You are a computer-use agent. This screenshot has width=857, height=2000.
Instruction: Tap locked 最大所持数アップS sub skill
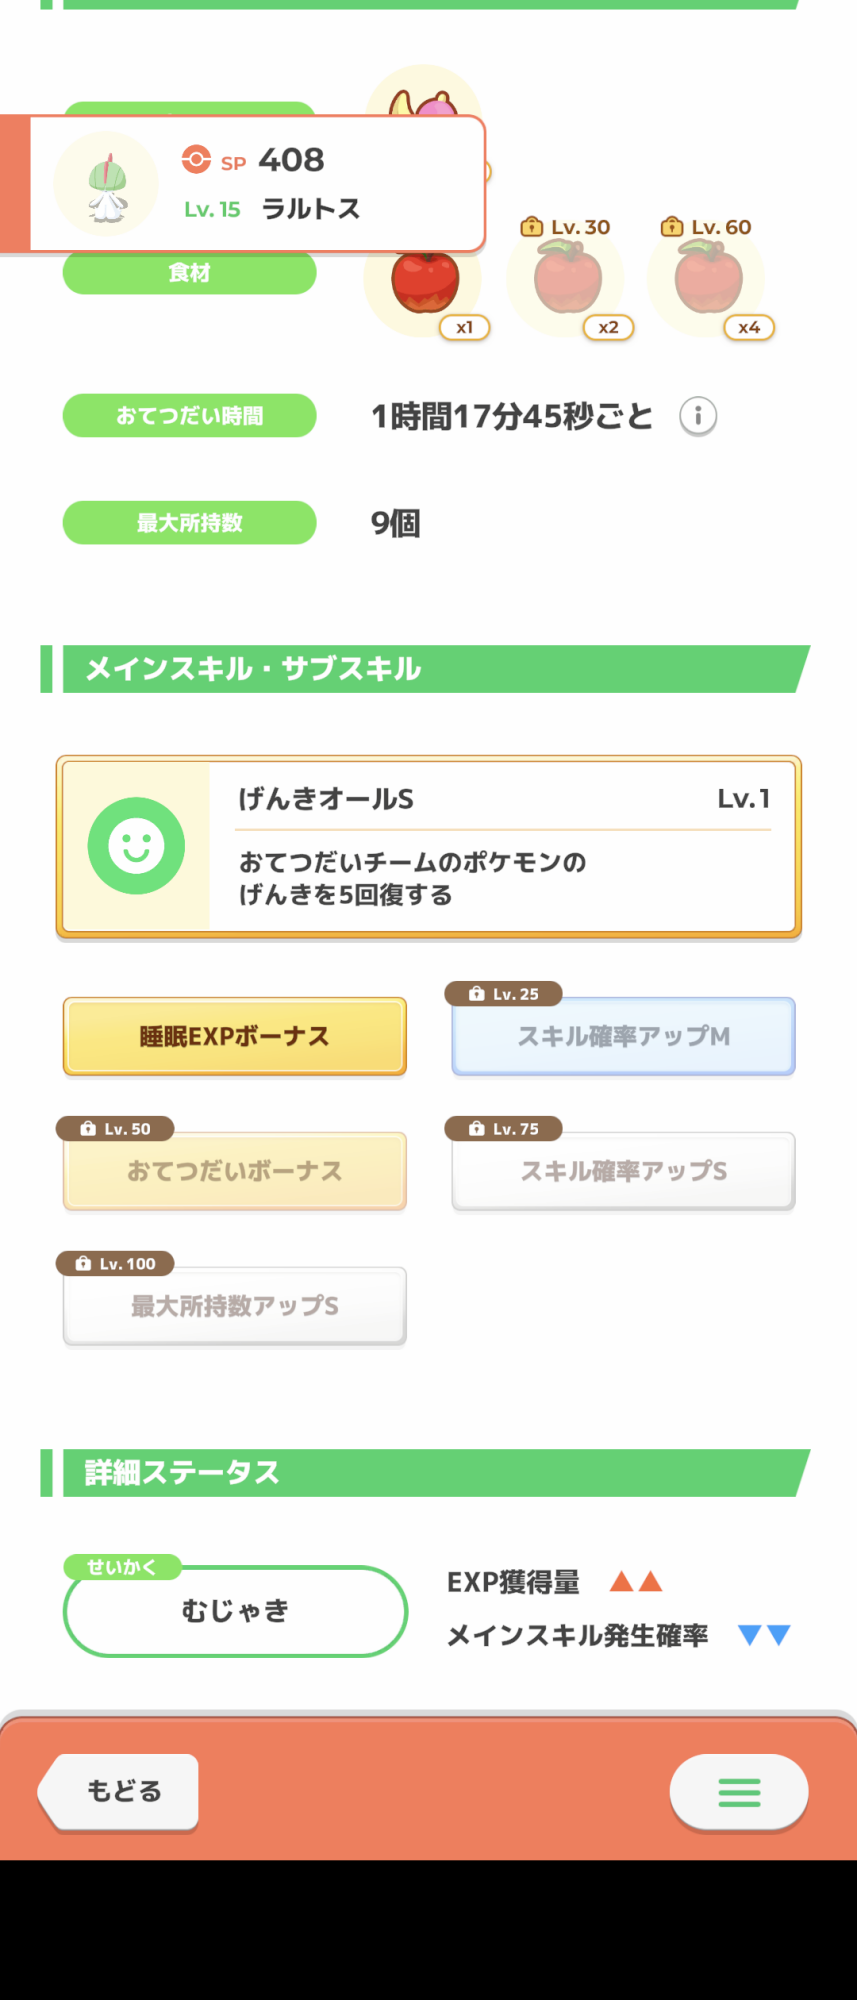pyautogui.click(x=235, y=1306)
